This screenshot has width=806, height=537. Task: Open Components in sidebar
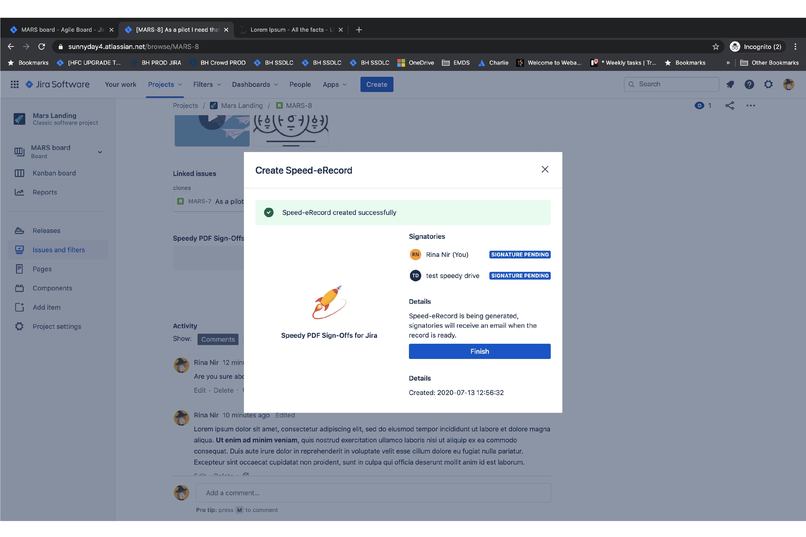52,288
